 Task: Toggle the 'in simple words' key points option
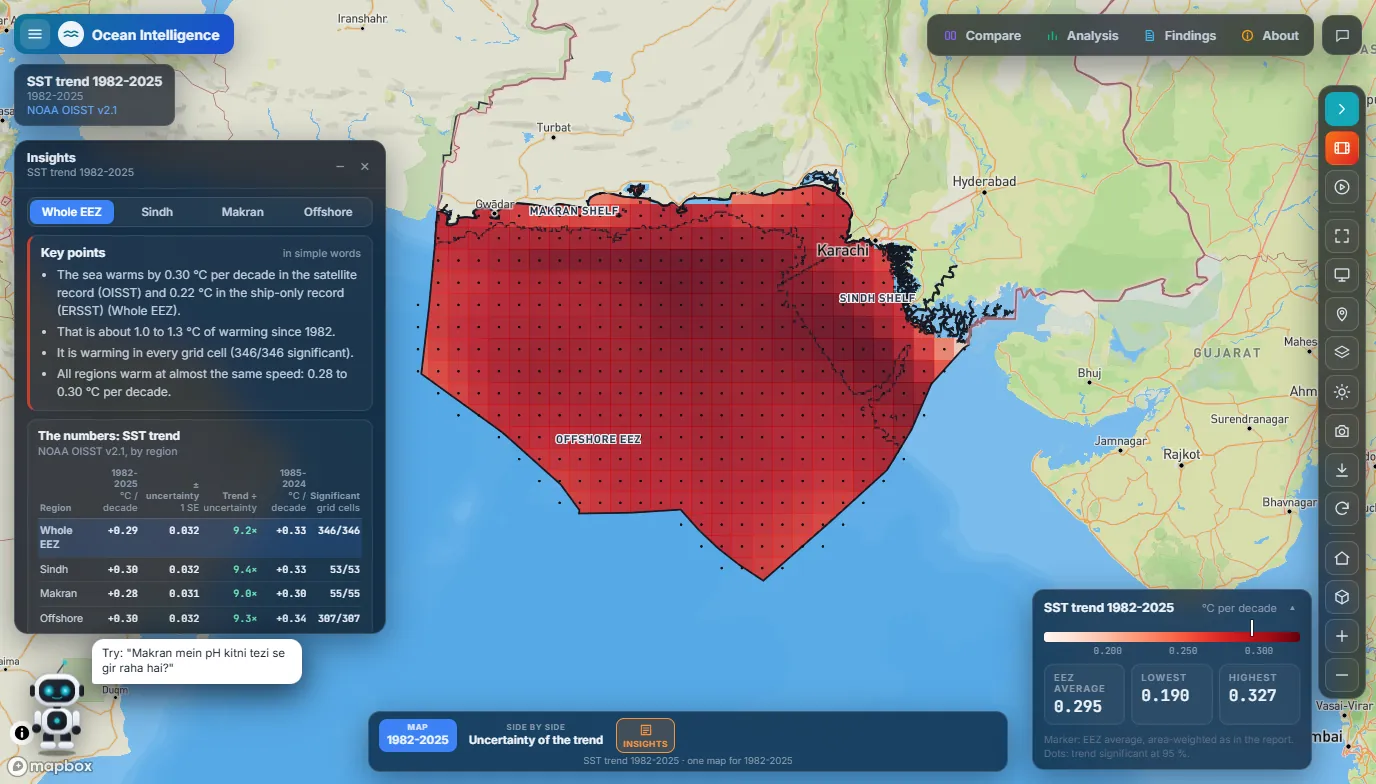(x=321, y=253)
